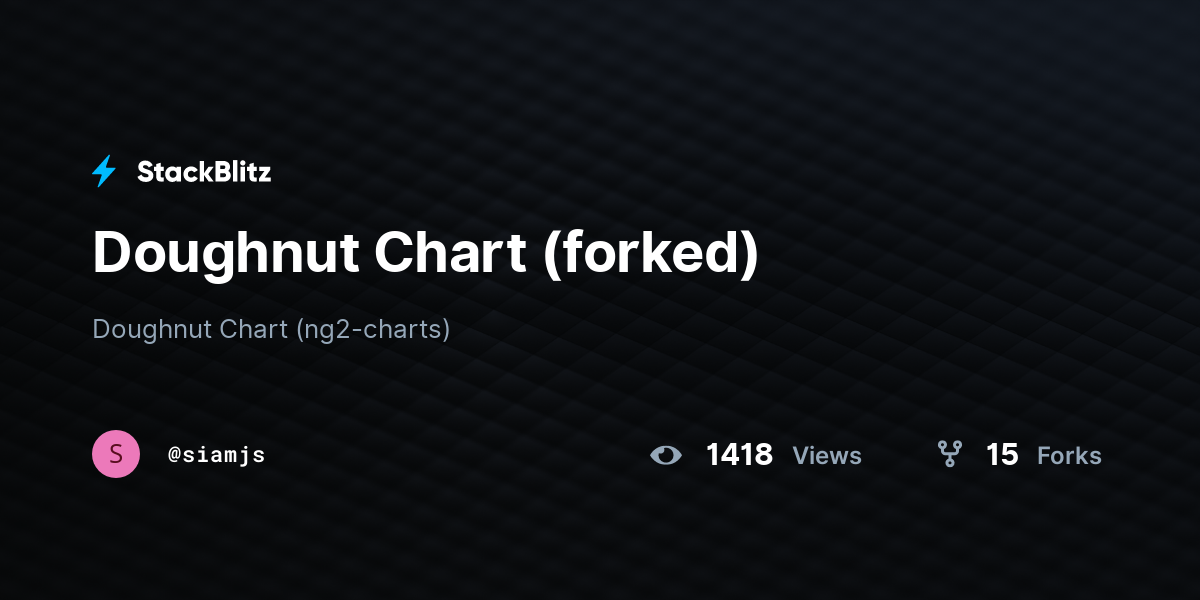
Task: Click the Views label
Action: [827, 456]
